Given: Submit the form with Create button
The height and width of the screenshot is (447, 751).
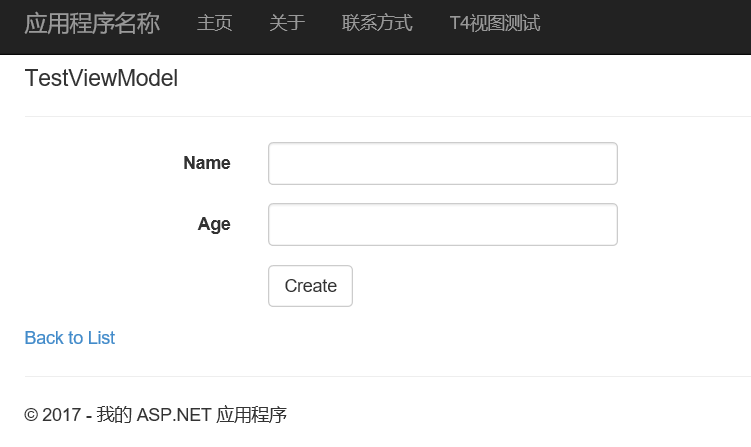Looking at the screenshot, I should coord(310,286).
